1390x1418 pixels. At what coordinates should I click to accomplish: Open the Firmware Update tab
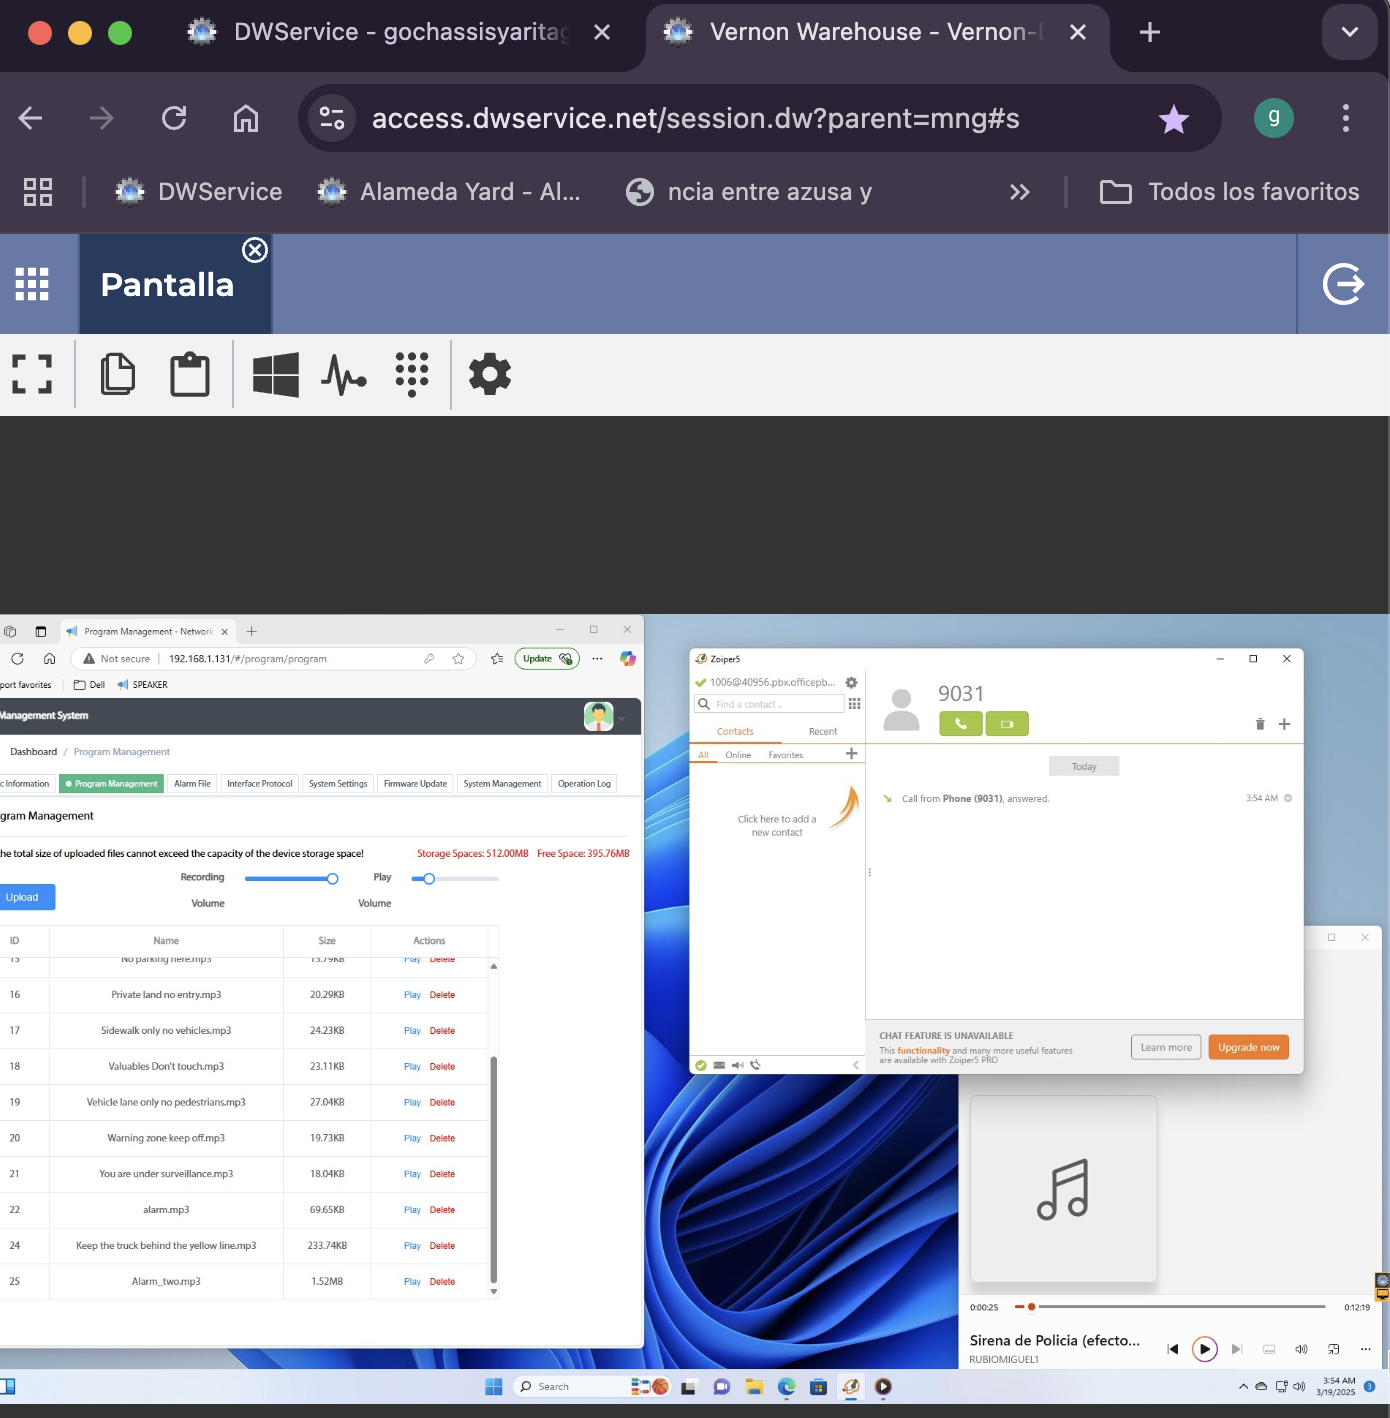tap(415, 784)
